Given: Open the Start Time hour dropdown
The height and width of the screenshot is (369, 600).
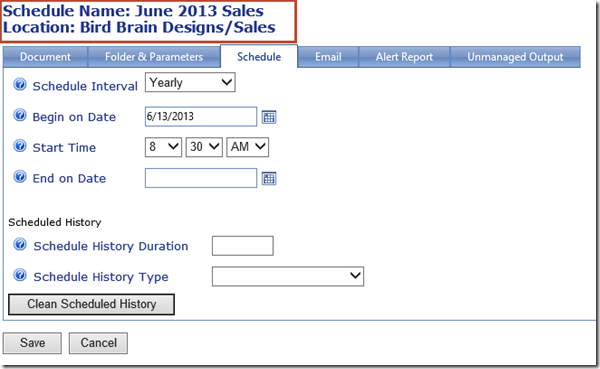Looking at the screenshot, I should pyautogui.click(x=163, y=147).
